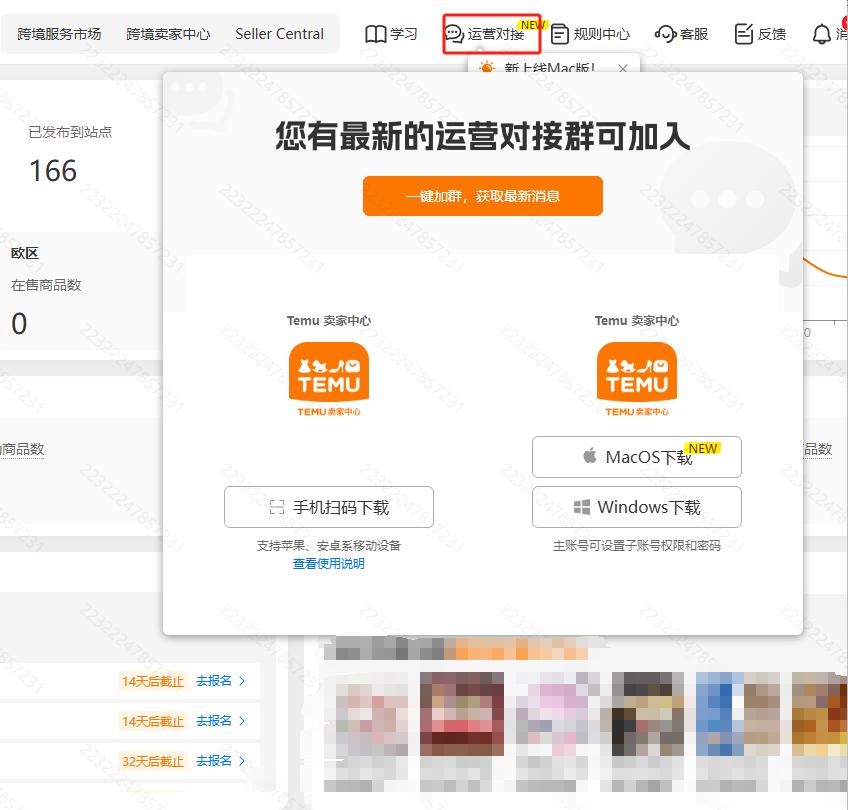Click the 运营对接 chat bubble icon
Image resolution: width=848 pixels, height=810 pixels.
click(x=454, y=34)
